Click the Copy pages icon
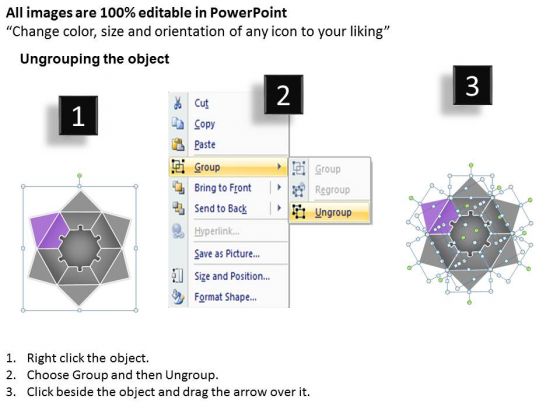 [178, 124]
